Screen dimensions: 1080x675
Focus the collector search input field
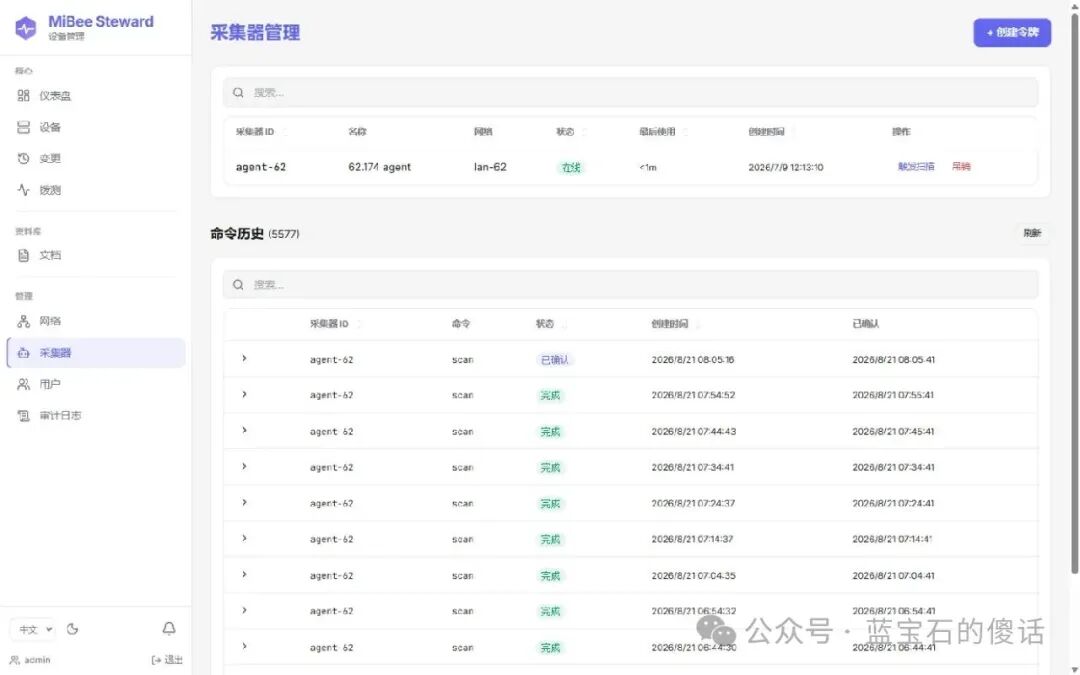pos(630,92)
